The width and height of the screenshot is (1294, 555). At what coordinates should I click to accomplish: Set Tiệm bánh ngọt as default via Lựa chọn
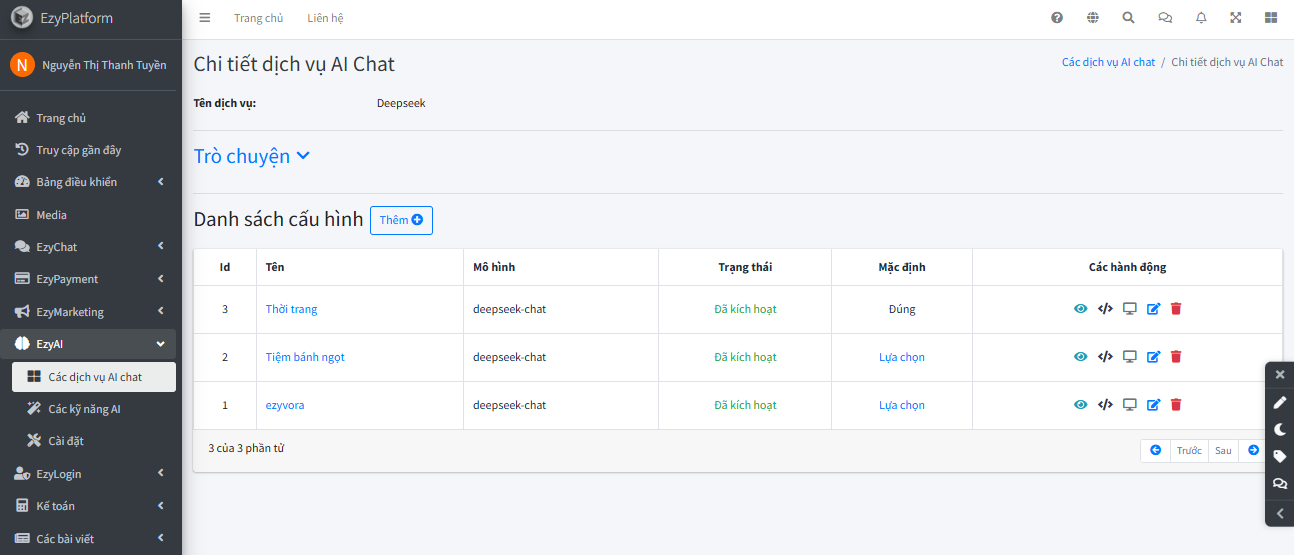[902, 357]
